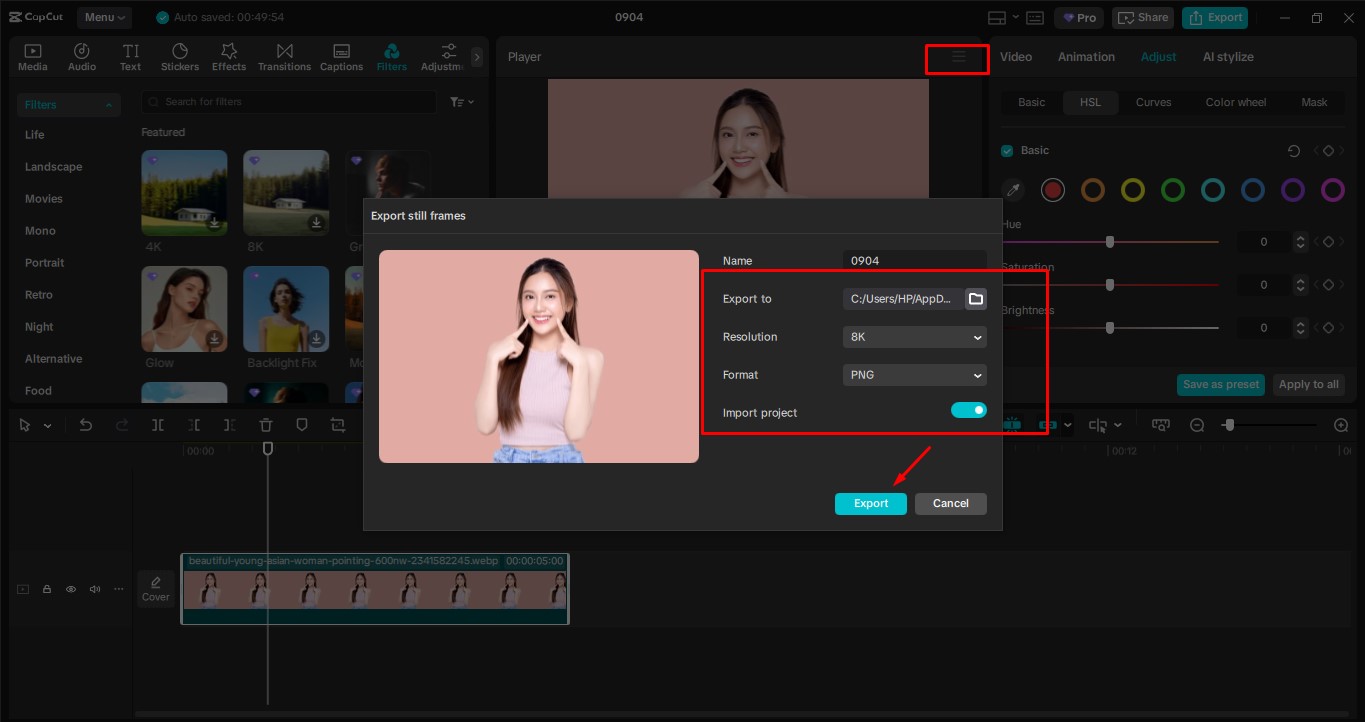Click the timeline zoom out magnifier icon
The height and width of the screenshot is (722, 1365).
[1197, 424]
